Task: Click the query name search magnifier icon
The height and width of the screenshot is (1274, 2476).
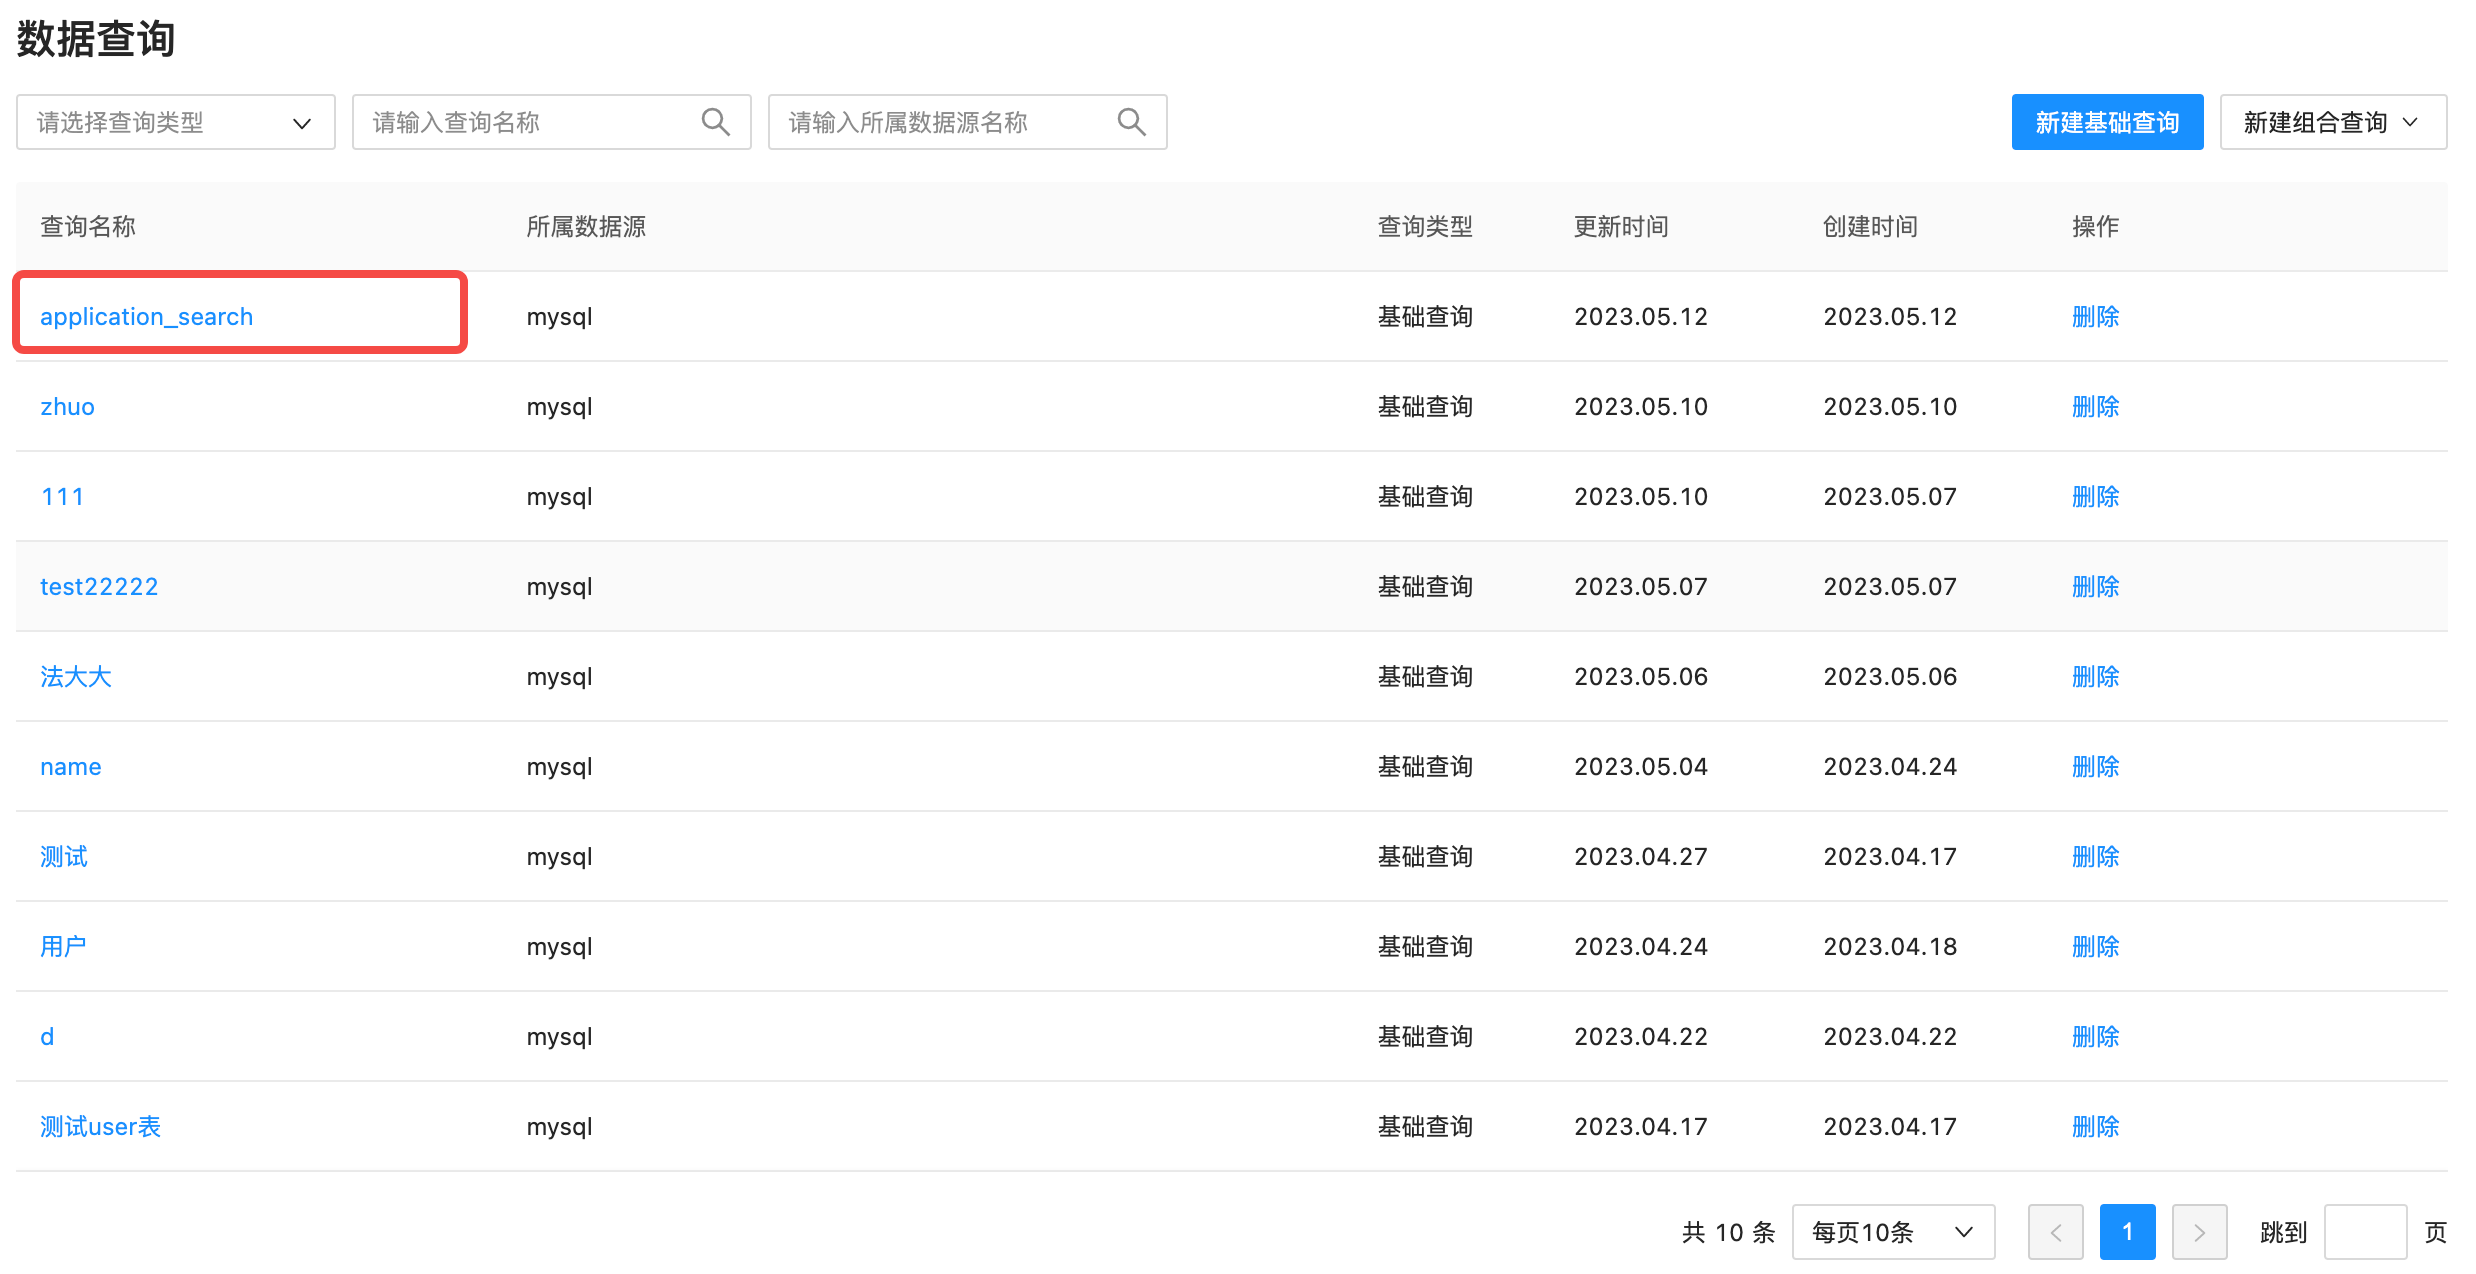Action: [x=715, y=122]
